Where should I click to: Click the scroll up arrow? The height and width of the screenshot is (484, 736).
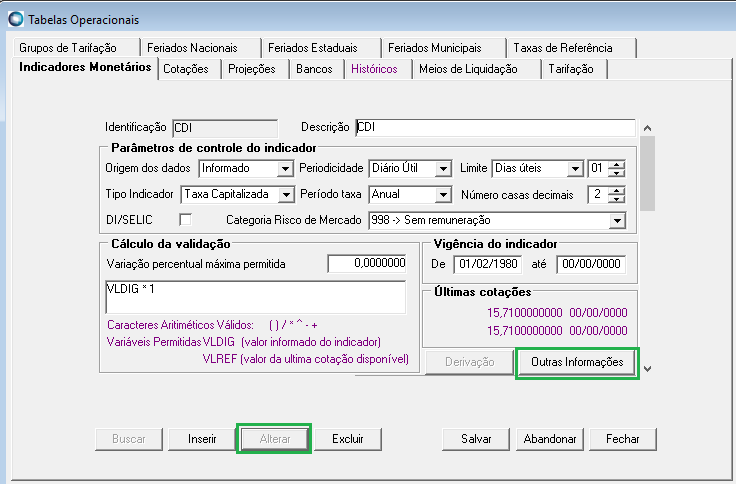click(647, 128)
